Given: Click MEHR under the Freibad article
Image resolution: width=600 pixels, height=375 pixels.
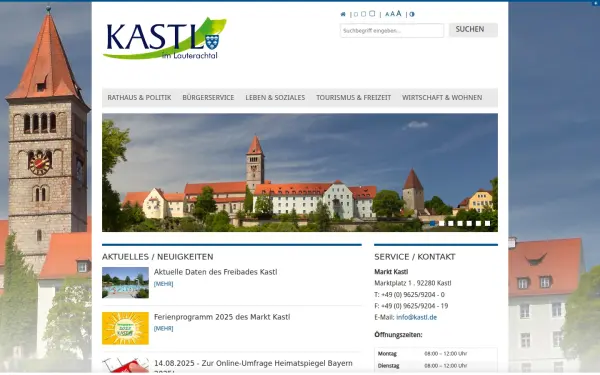Looking at the screenshot, I should point(163,284).
